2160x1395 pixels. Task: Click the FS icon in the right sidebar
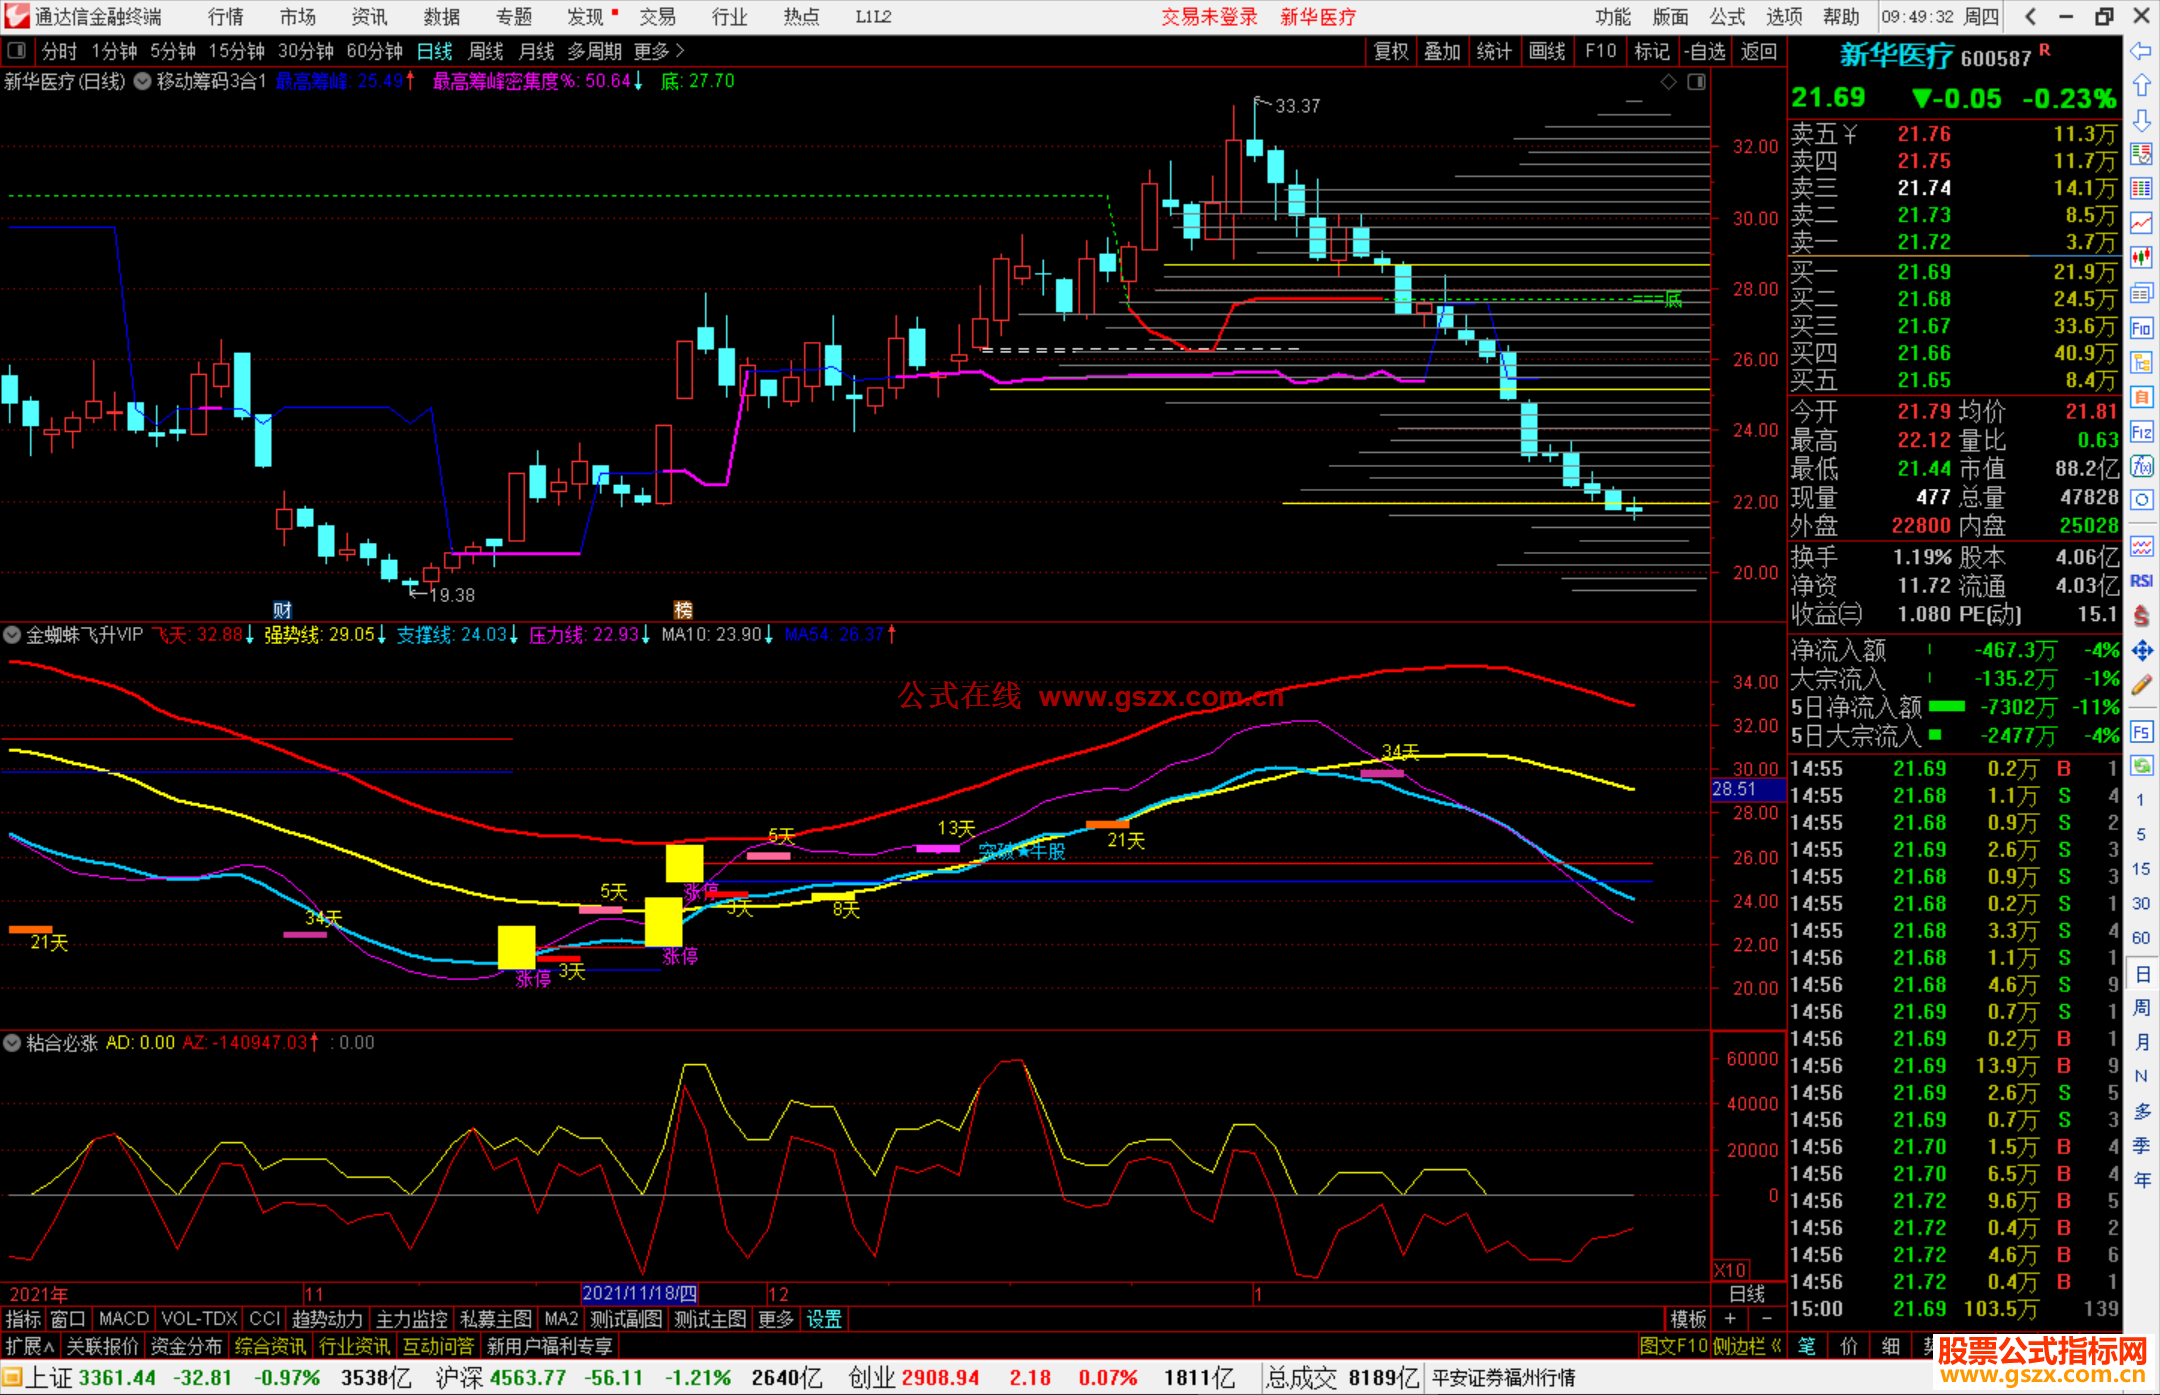coord(2141,732)
